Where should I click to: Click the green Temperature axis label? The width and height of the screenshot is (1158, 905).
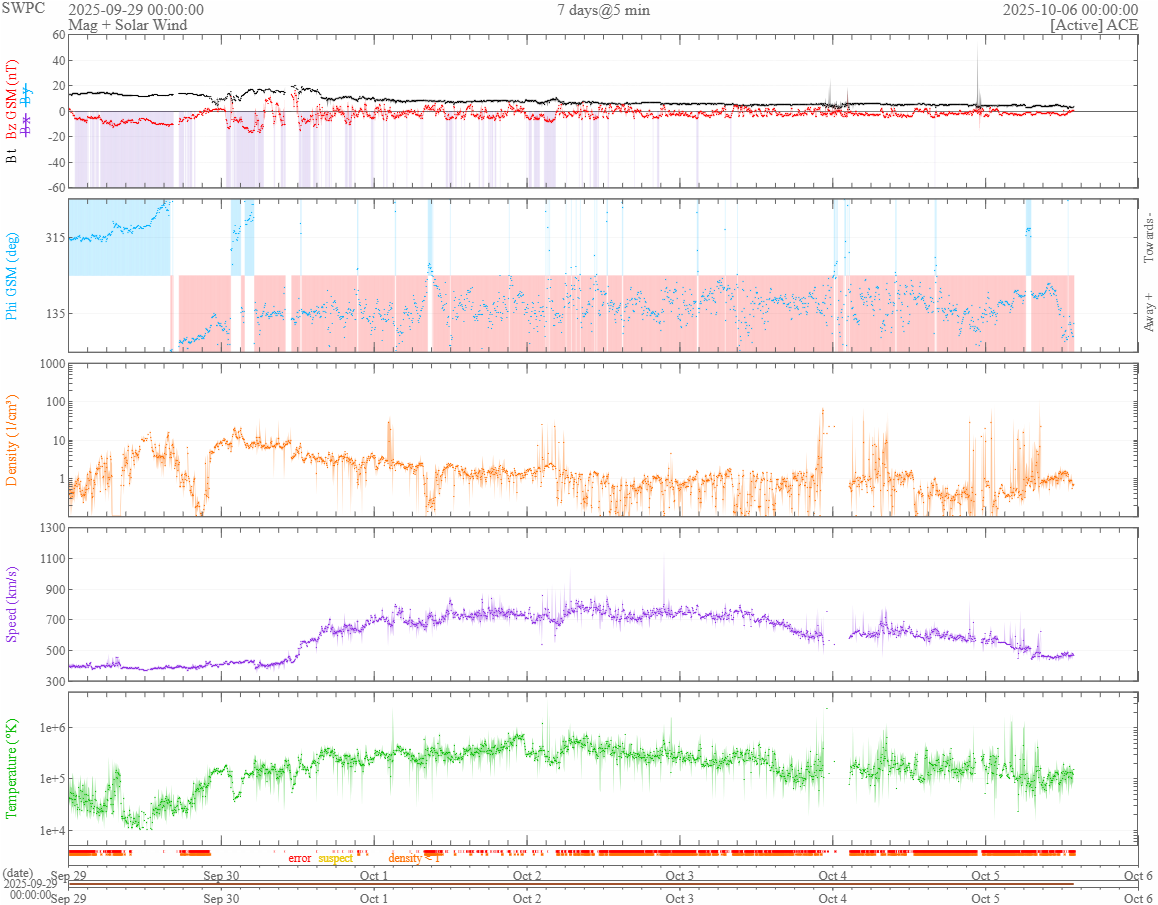pyautogui.click(x=12, y=768)
